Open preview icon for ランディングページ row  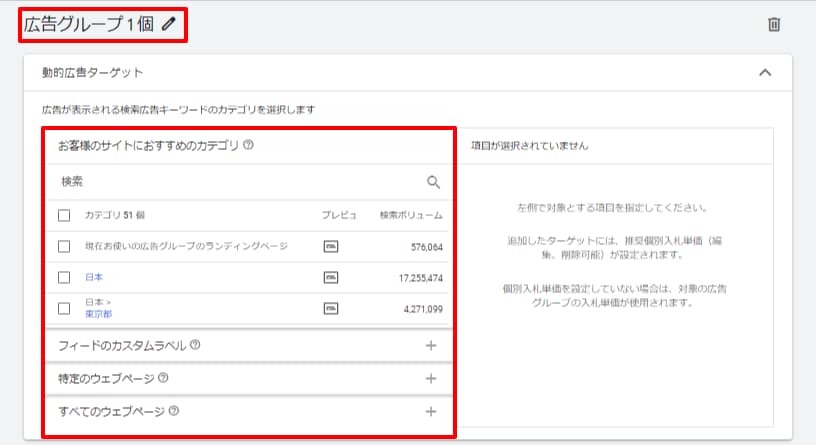click(331, 246)
